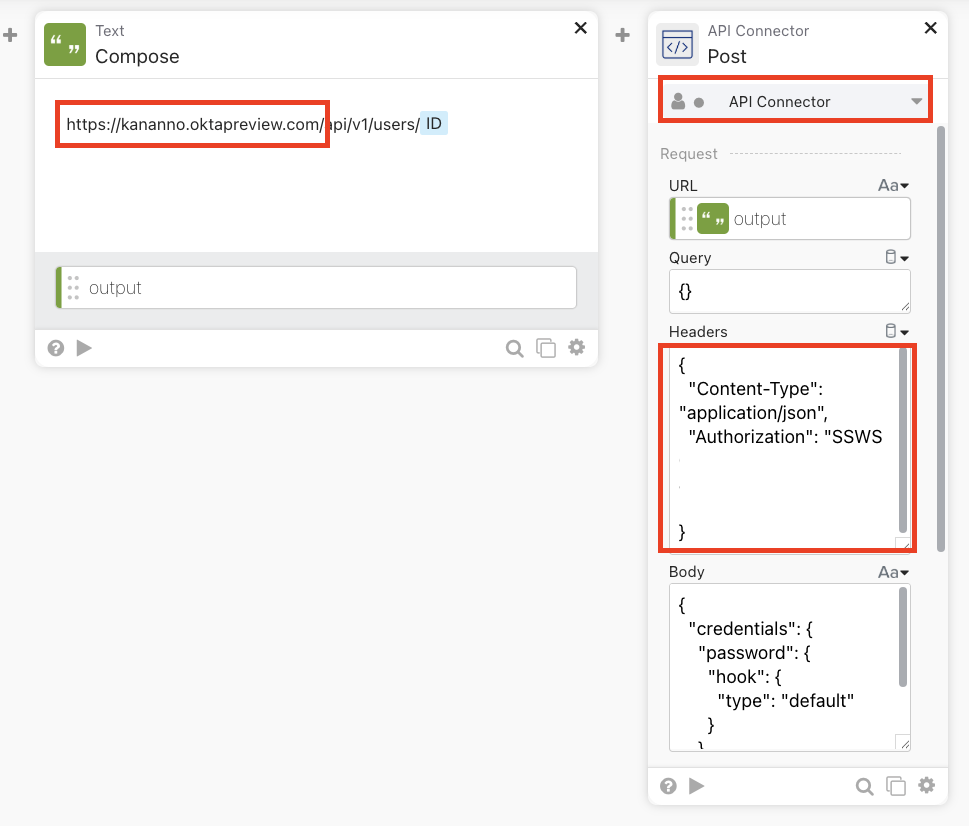Run the API Connector Post card
Viewport: 969px width, 826px height.
(697, 786)
